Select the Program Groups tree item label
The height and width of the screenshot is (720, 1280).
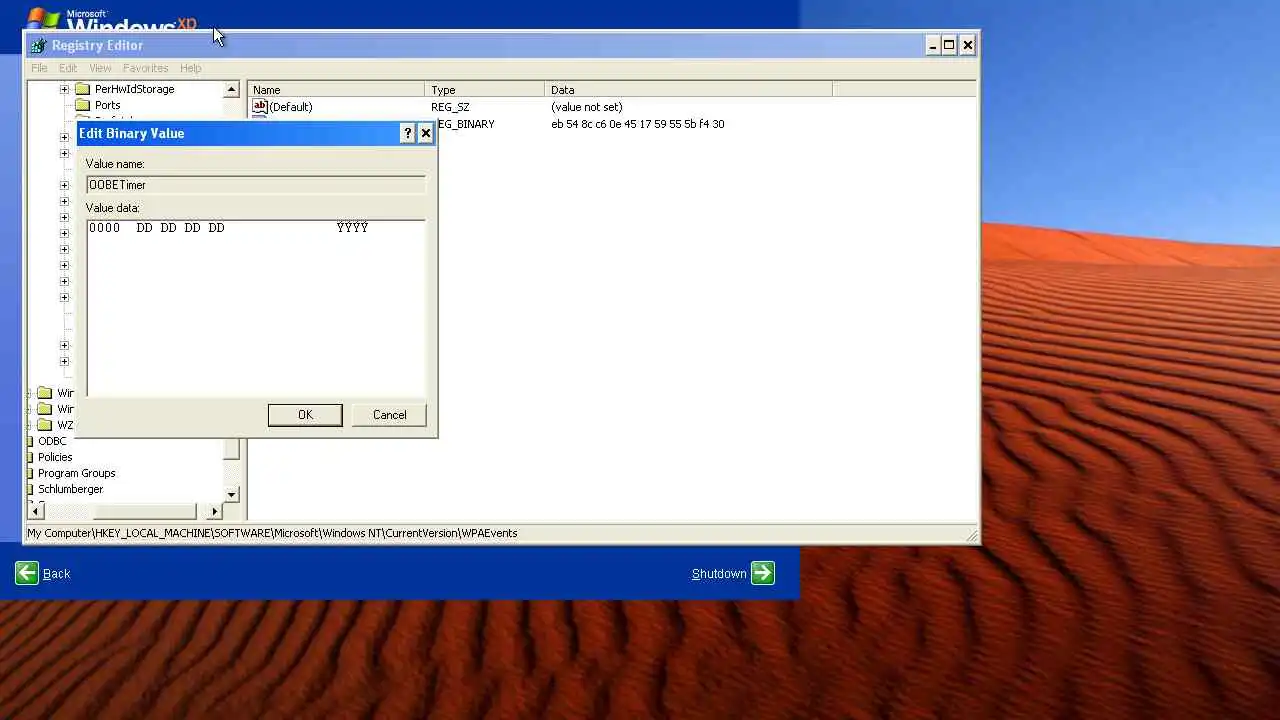point(76,473)
